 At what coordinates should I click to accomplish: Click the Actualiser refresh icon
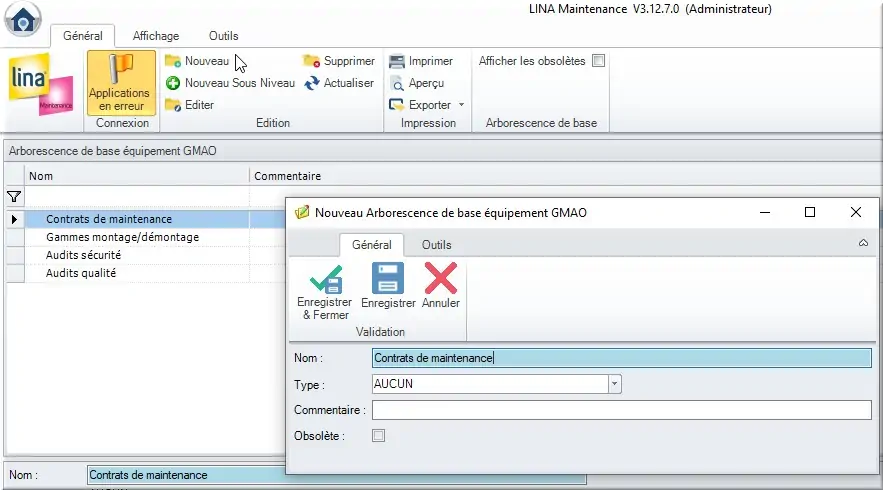(312, 83)
